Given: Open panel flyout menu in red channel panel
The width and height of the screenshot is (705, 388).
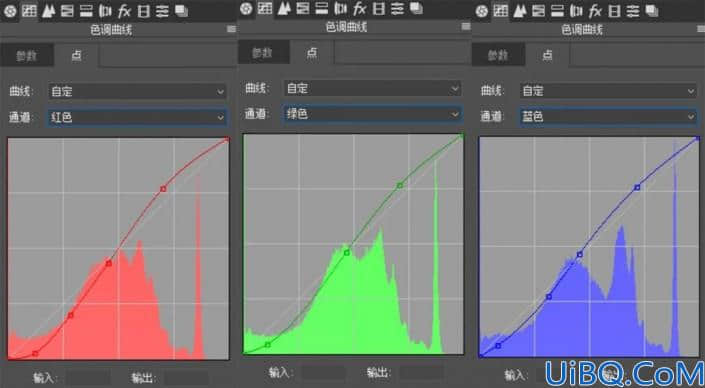Looking at the screenshot, I should (231, 29).
